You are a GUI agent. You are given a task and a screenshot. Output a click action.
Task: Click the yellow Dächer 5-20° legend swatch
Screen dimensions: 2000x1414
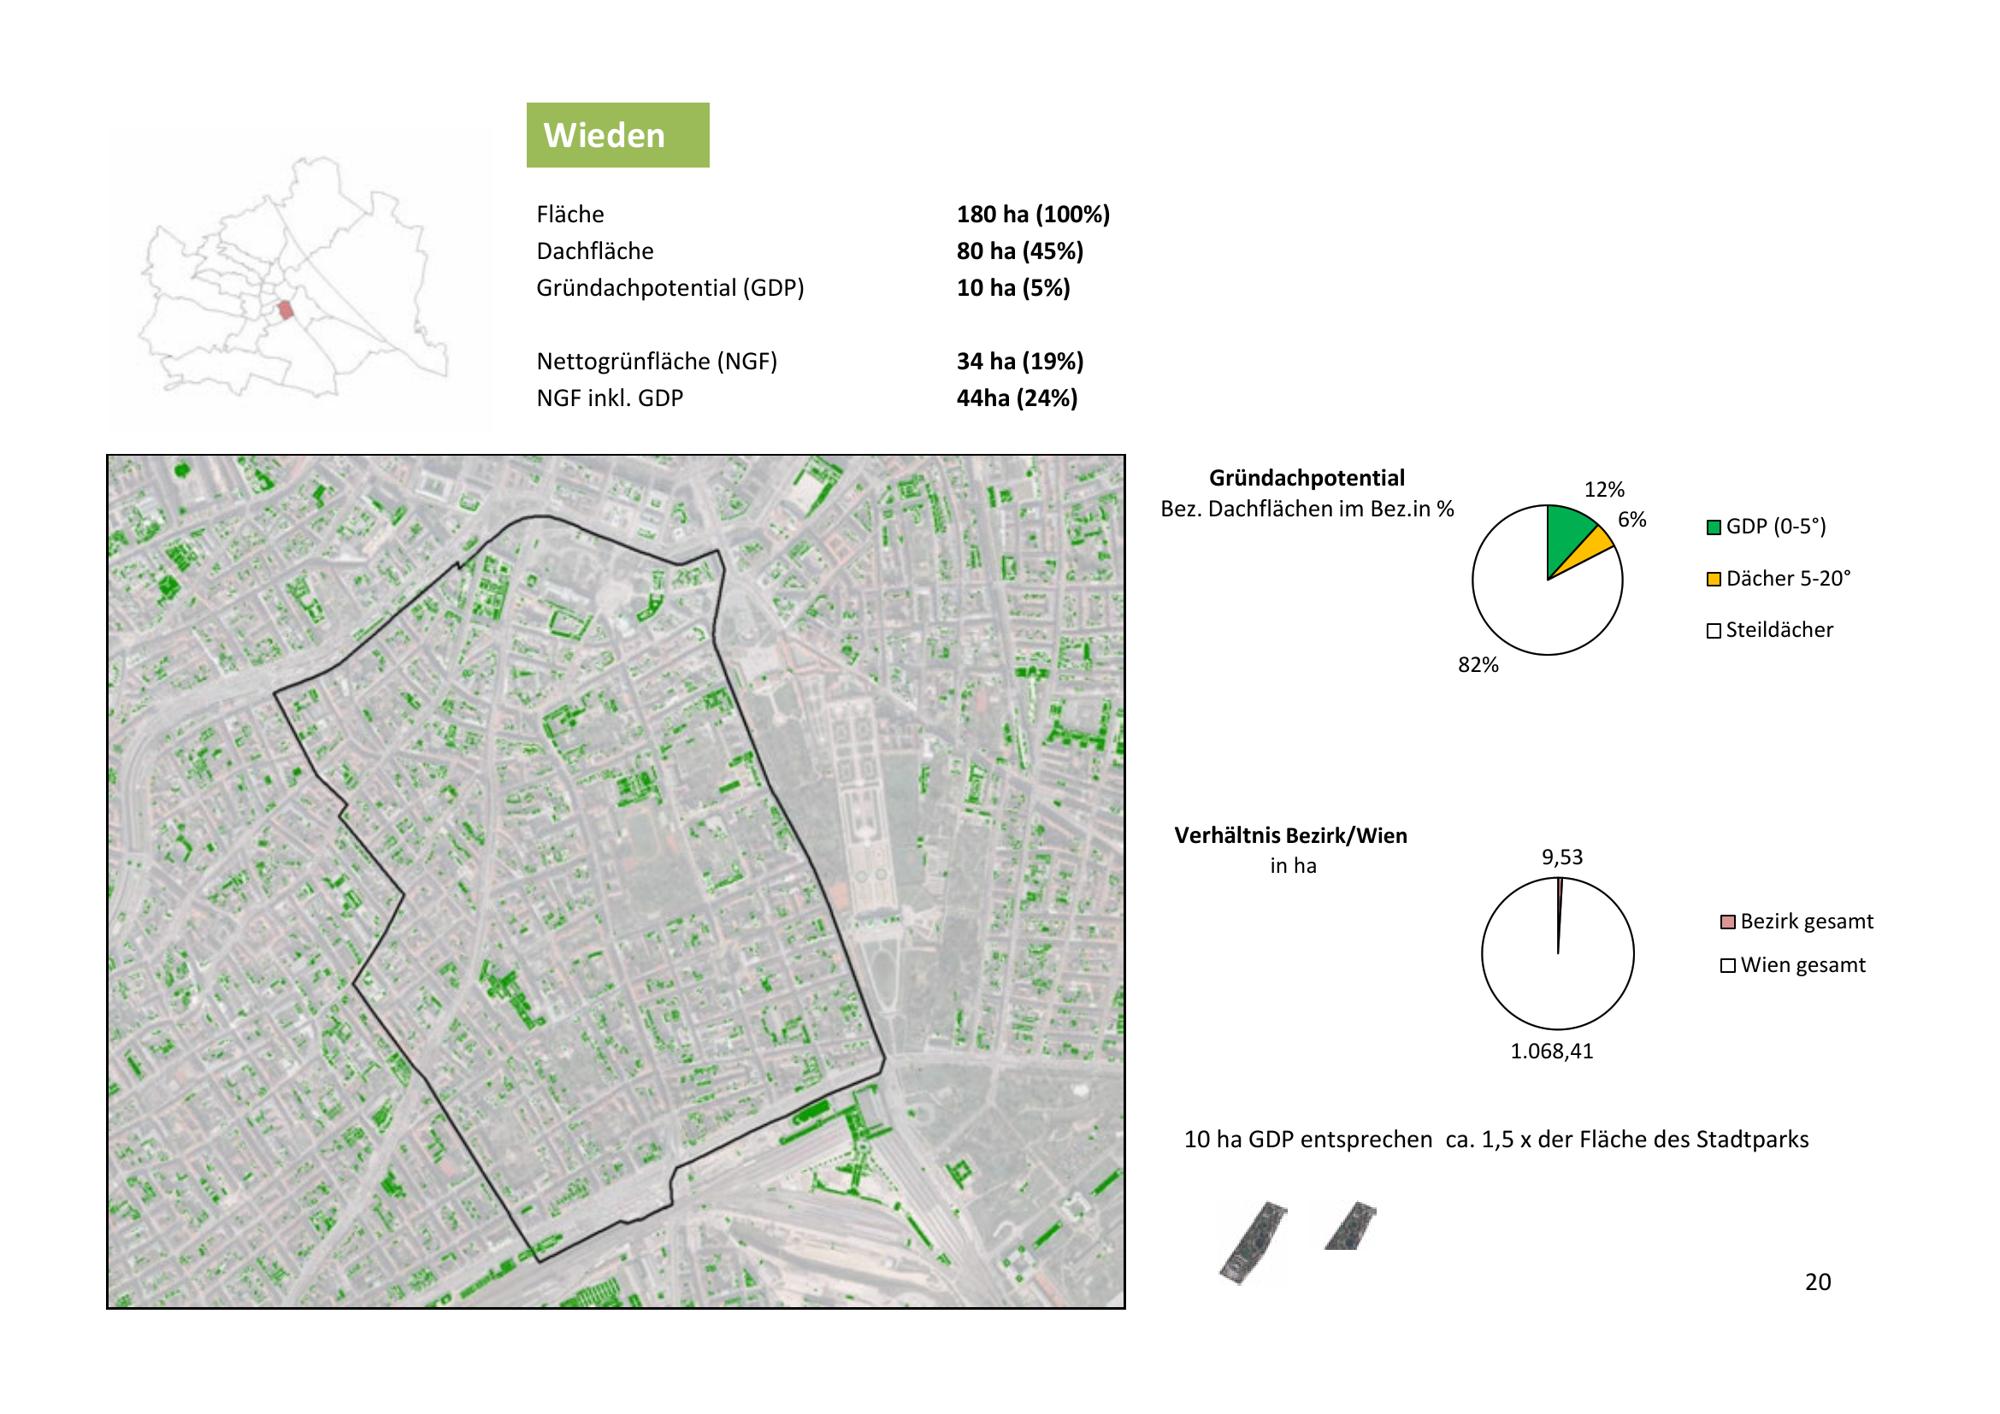pos(1713,579)
